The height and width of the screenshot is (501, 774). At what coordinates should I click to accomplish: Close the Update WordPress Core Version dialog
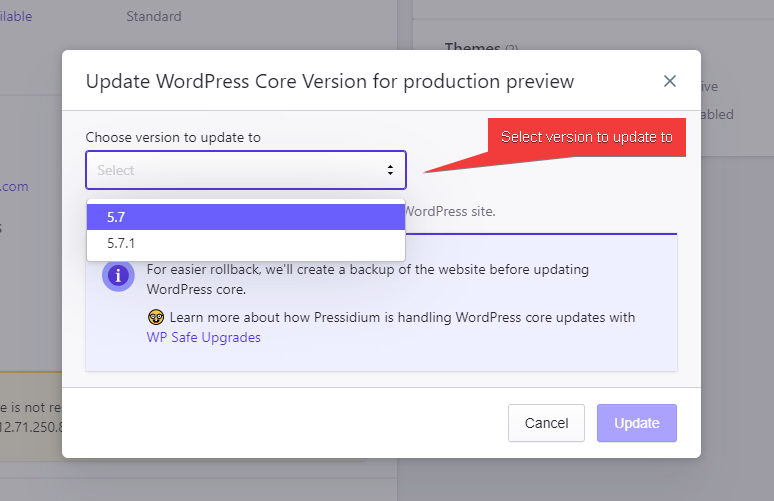coord(669,81)
